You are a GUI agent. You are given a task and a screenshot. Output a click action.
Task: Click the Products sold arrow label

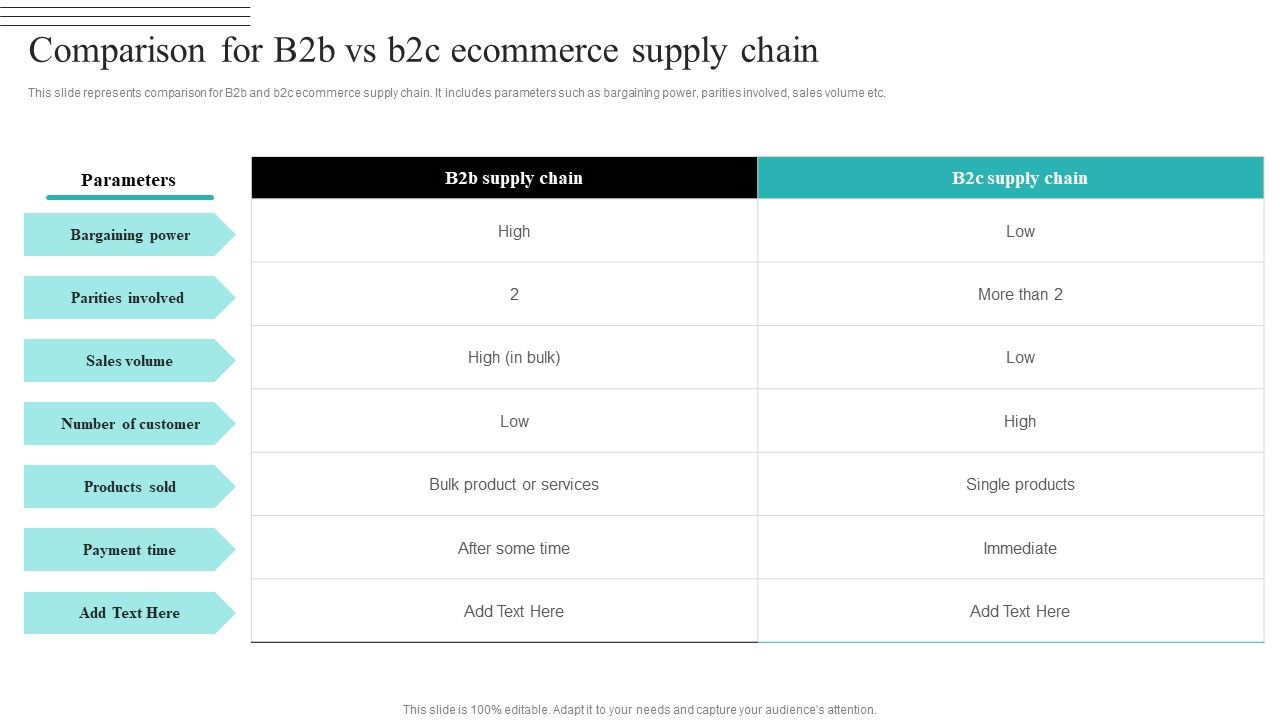pos(129,487)
